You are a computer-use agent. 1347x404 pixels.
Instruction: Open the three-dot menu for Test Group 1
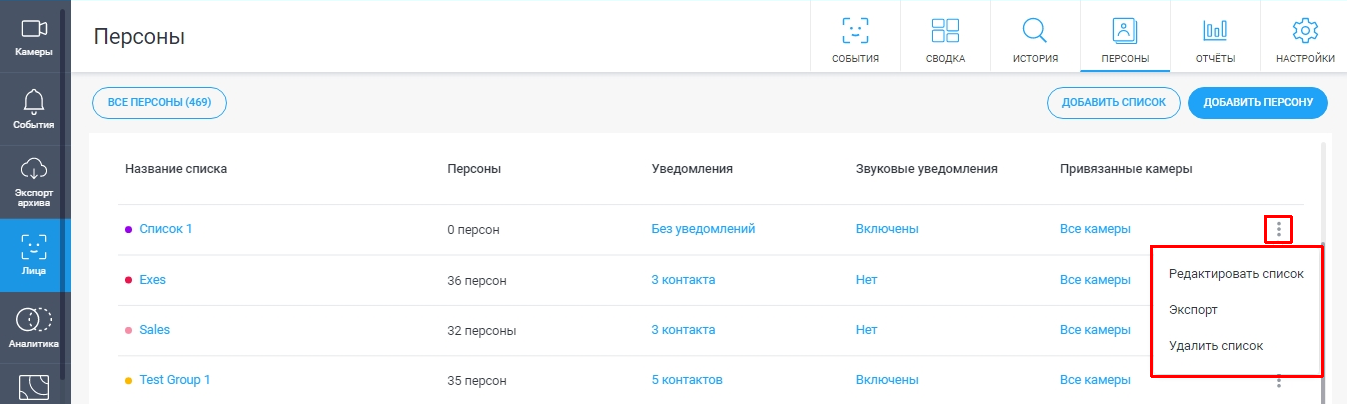[x=1278, y=380]
